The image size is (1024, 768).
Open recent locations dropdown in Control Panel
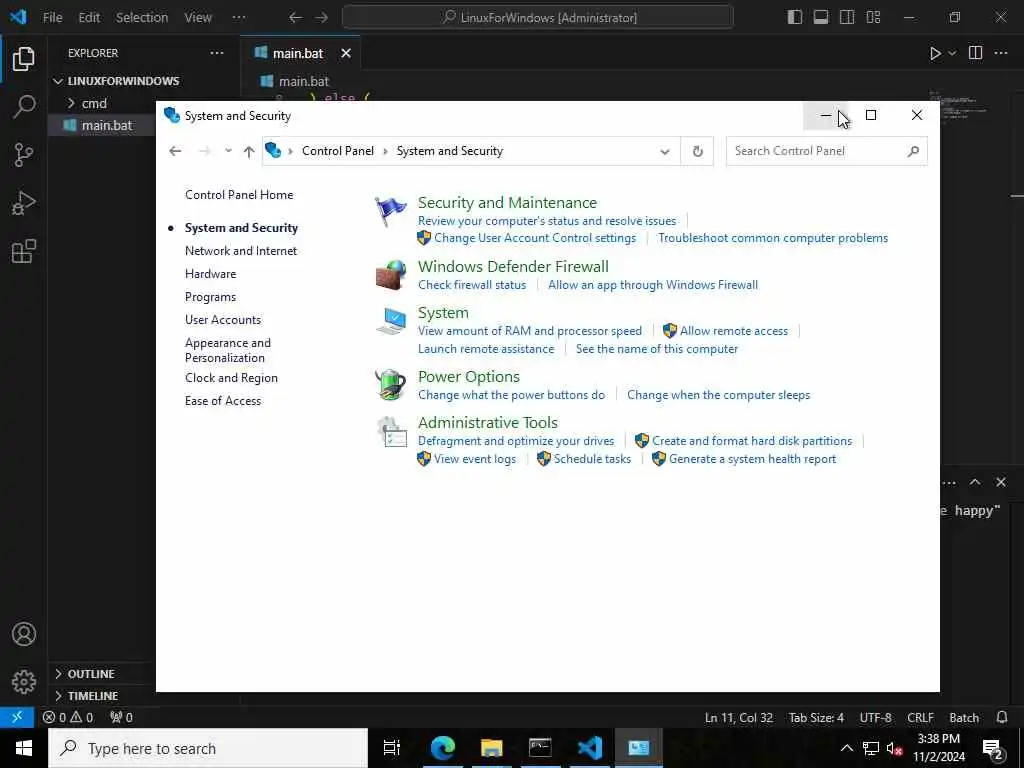click(228, 151)
